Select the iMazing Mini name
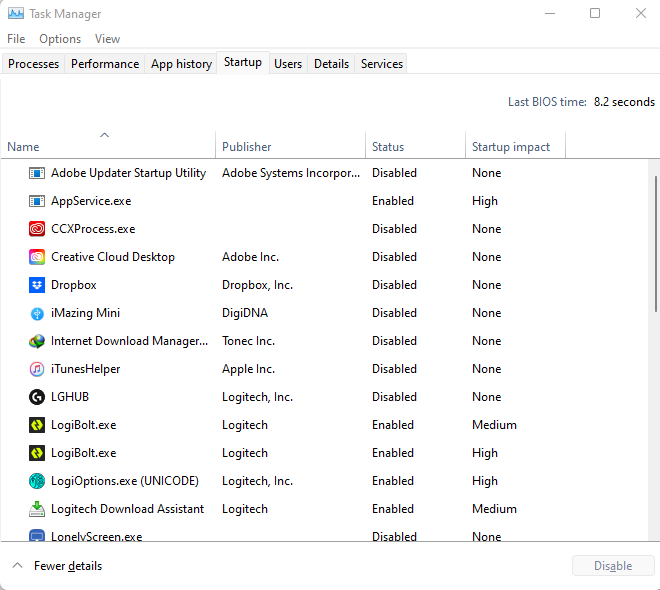 tap(85, 313)
